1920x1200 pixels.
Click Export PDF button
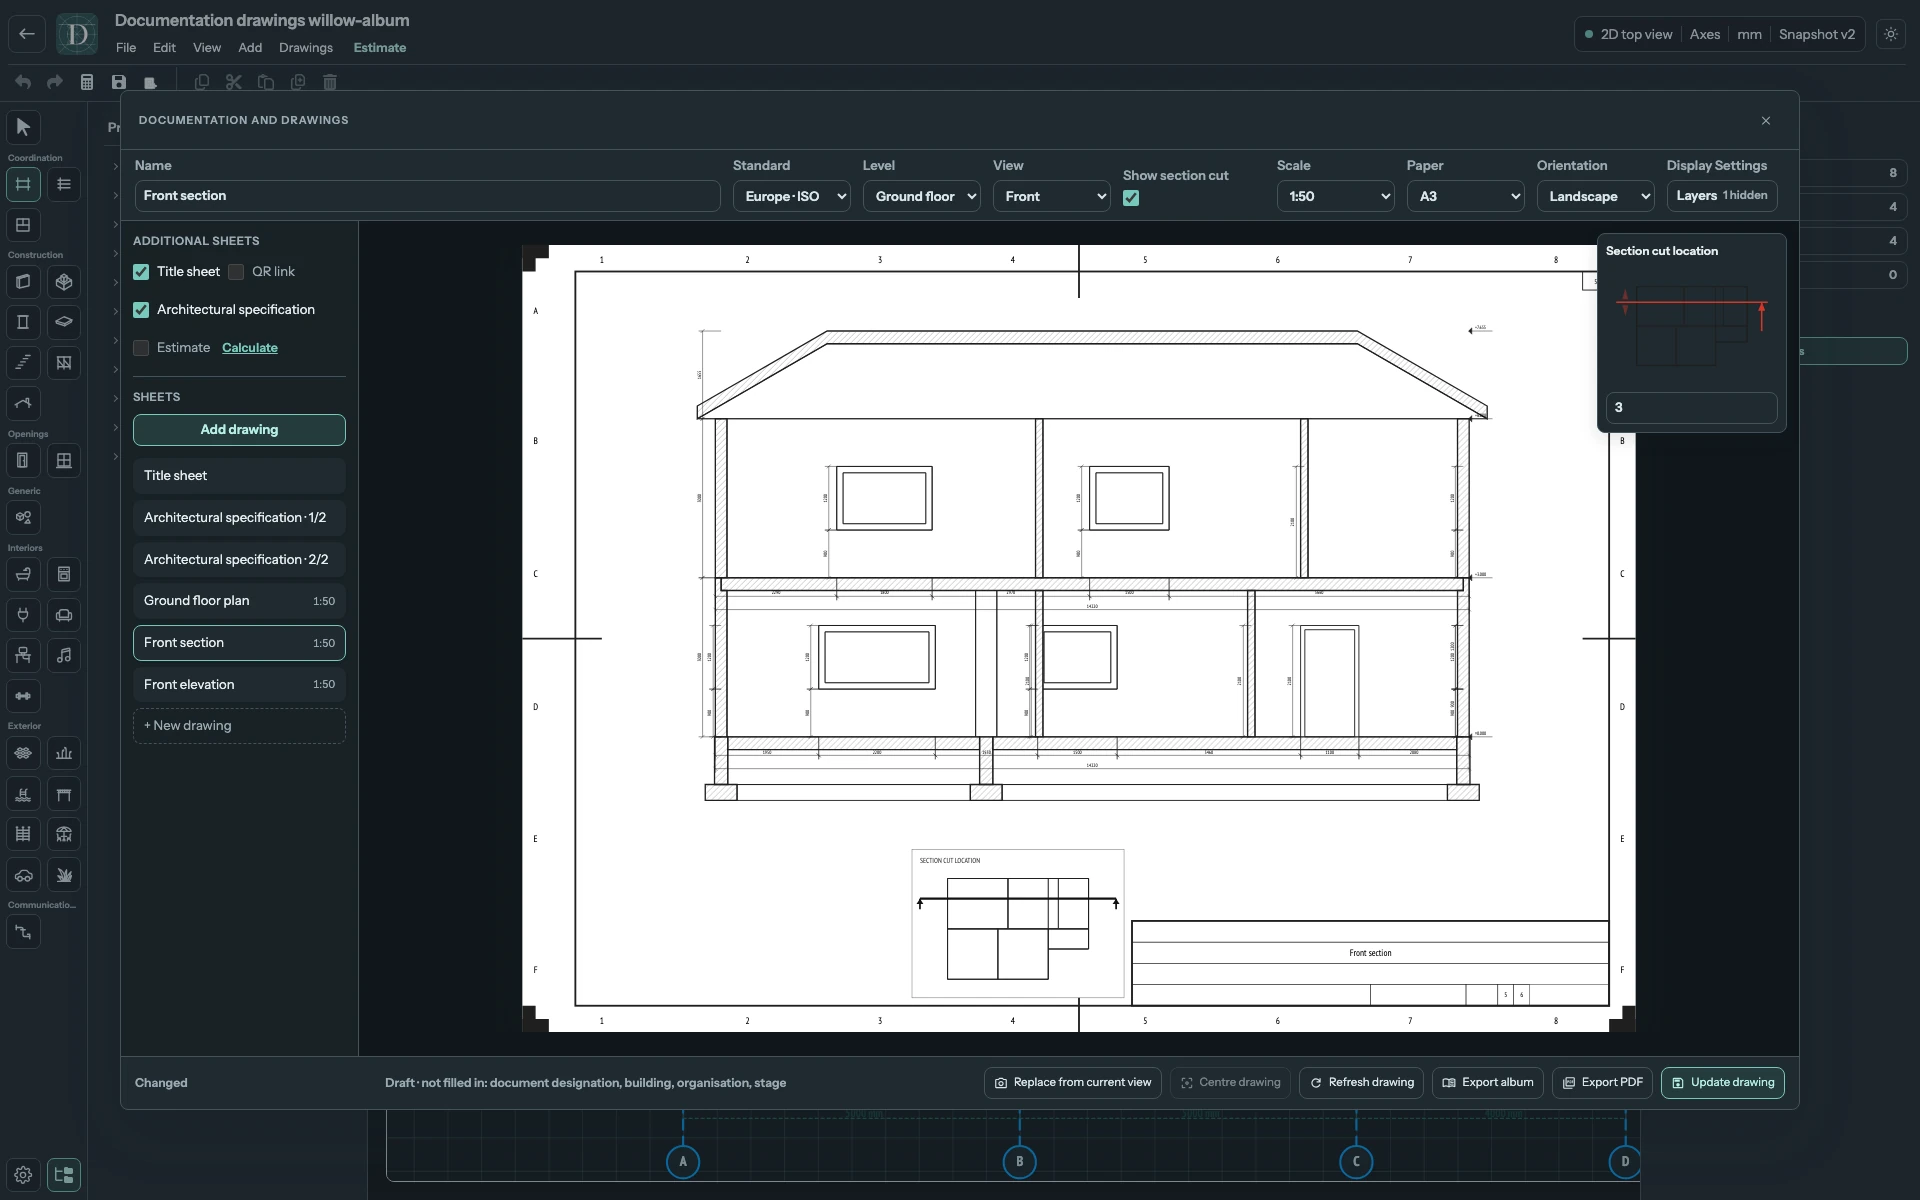(x=1602, y=1083)
